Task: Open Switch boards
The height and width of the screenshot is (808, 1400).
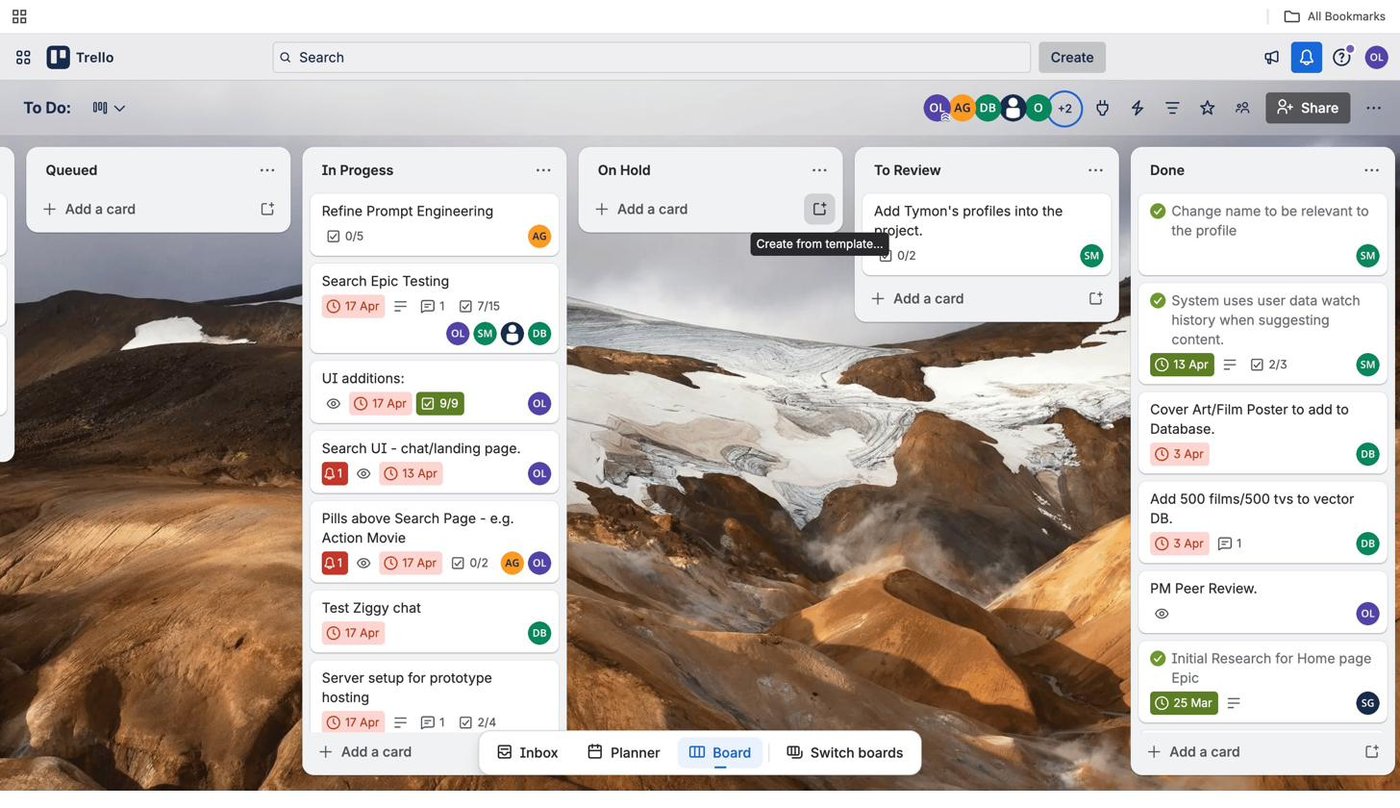Action: click(x=845, y=752)
